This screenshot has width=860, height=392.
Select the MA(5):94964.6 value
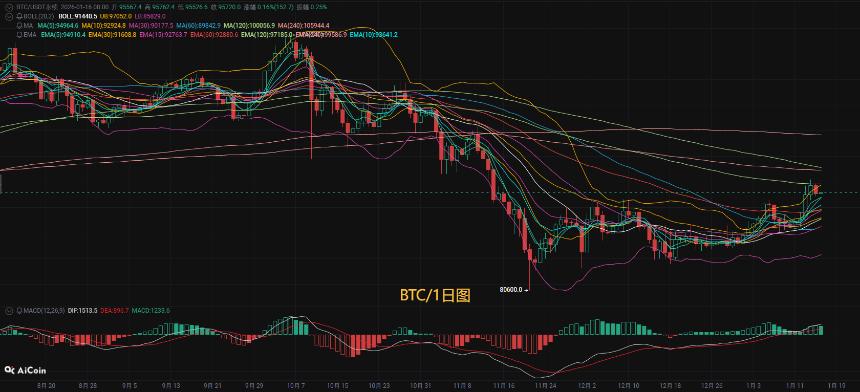pos(58,26)
